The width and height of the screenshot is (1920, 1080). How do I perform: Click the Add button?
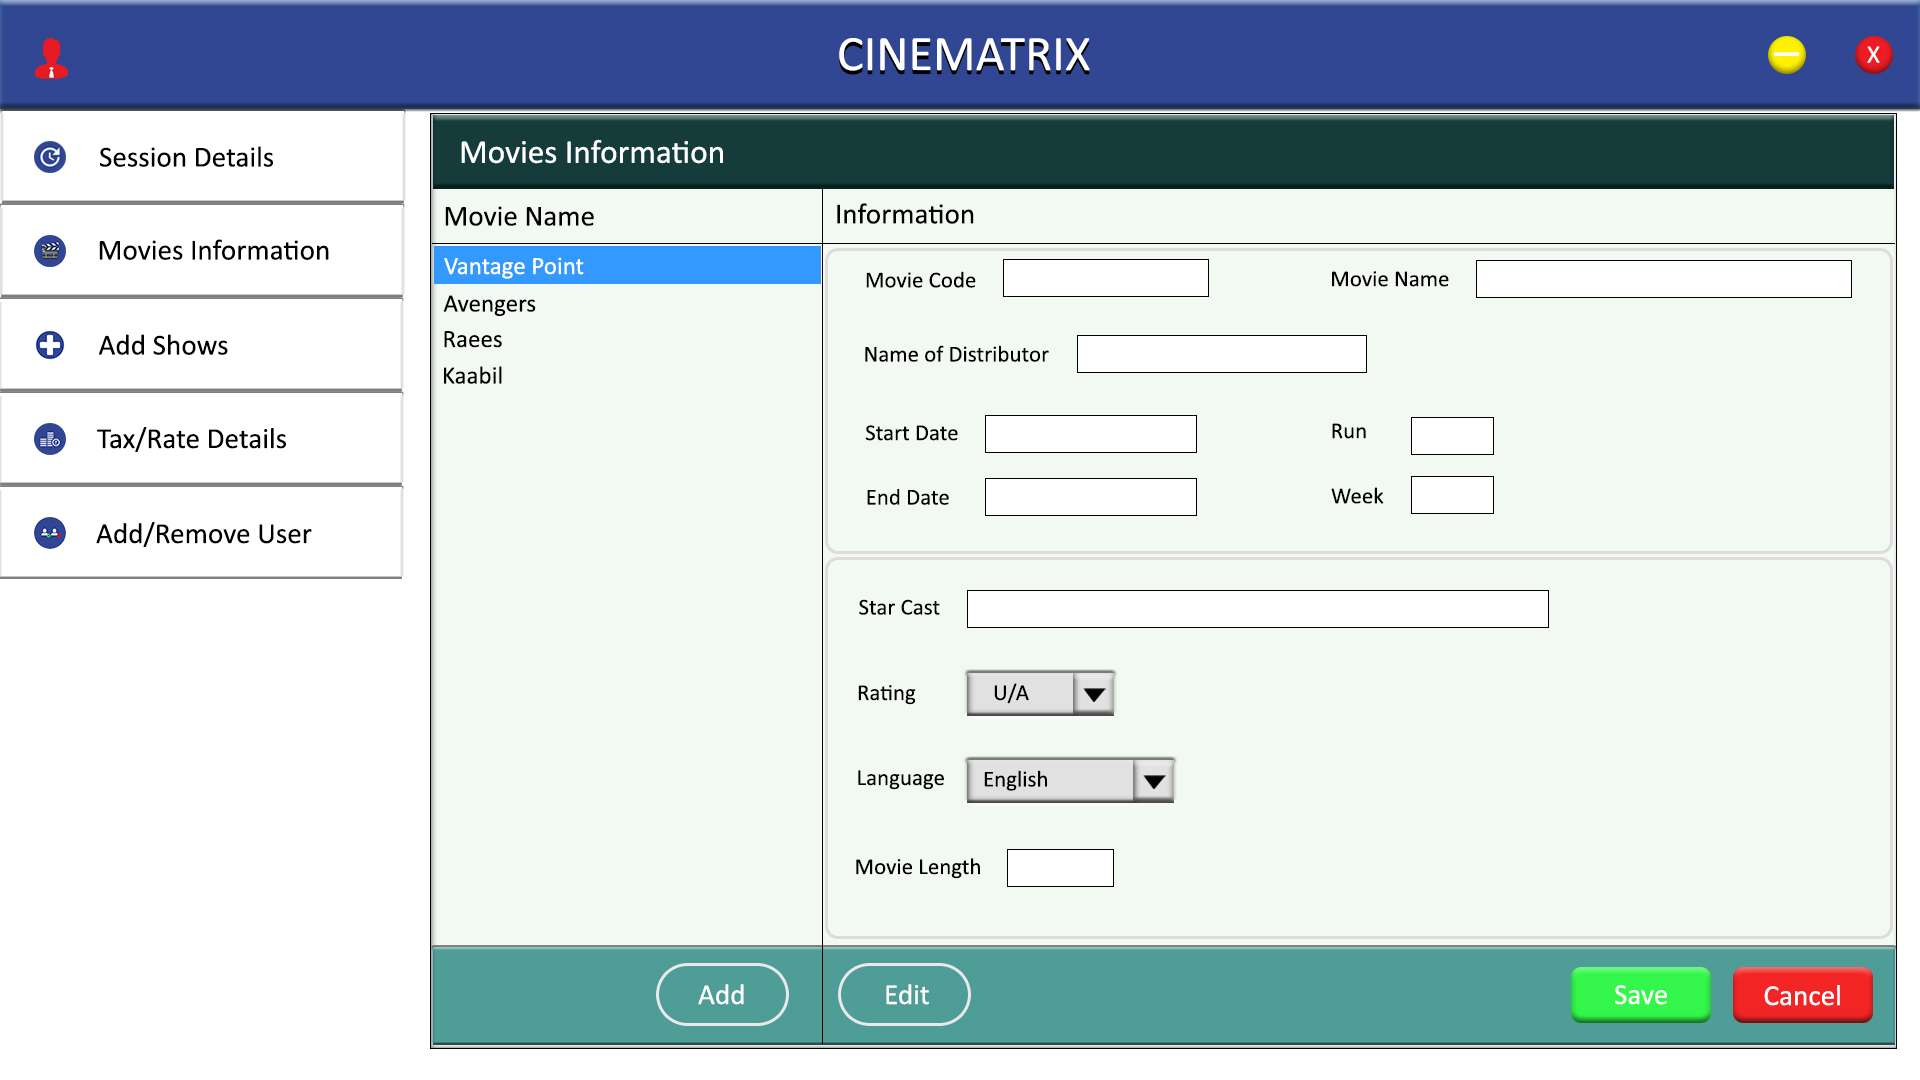[722, 995]
